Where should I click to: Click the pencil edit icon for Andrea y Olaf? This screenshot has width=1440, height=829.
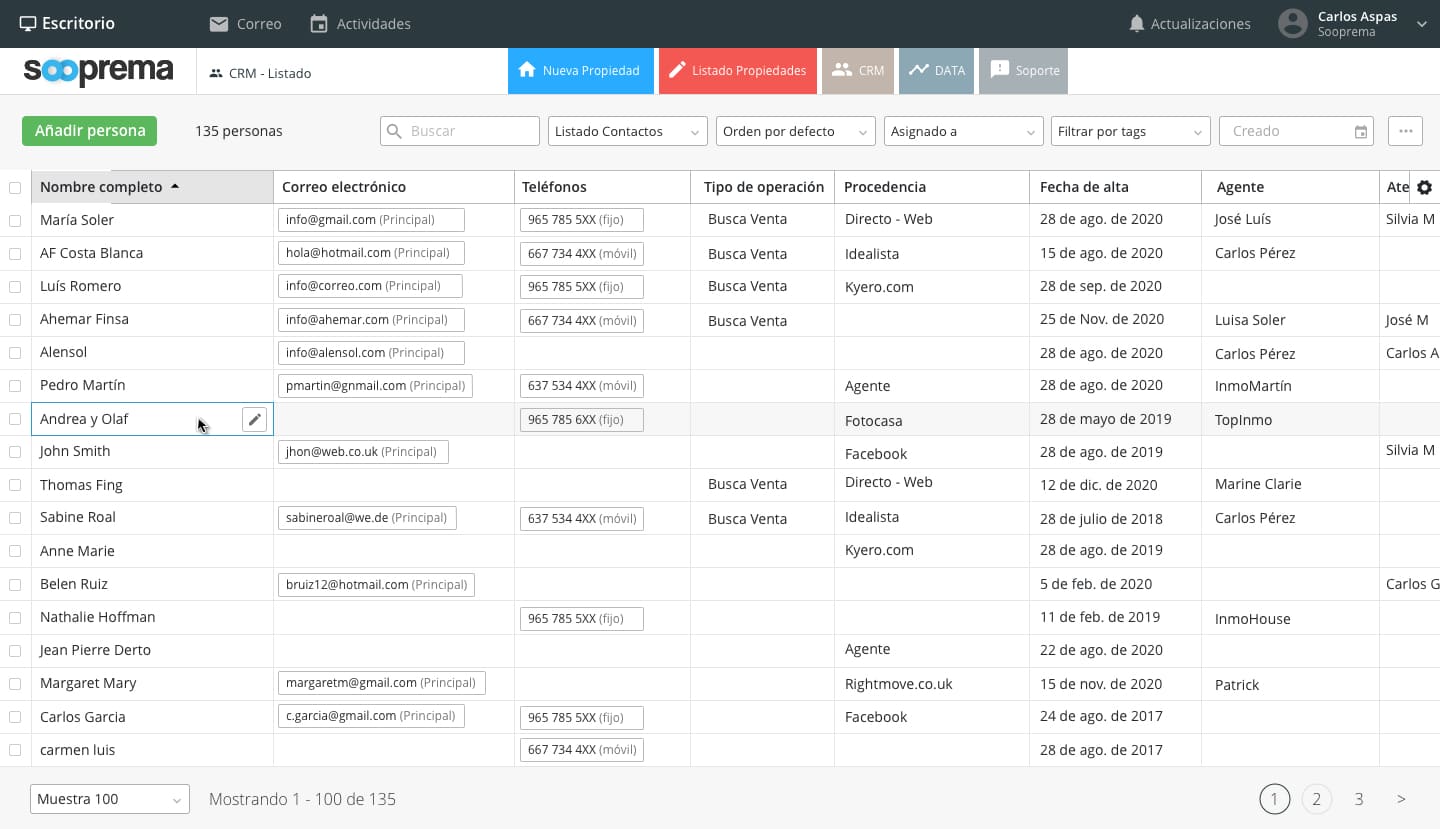[254, 420]
